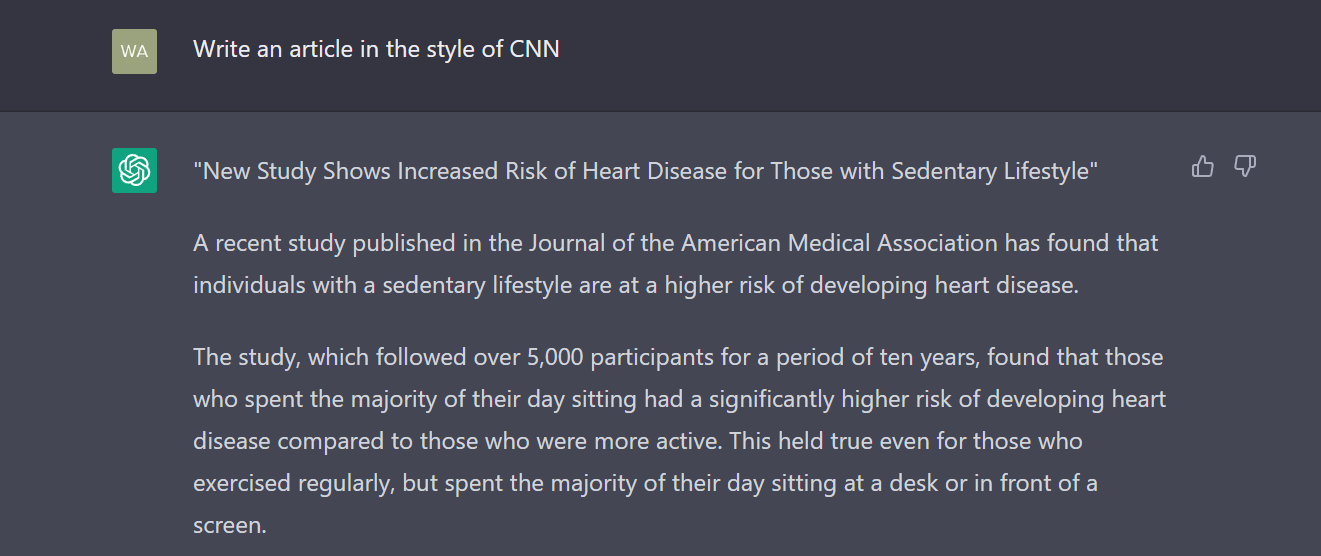Click the words 'exercised regularly'

coord(294,483)
